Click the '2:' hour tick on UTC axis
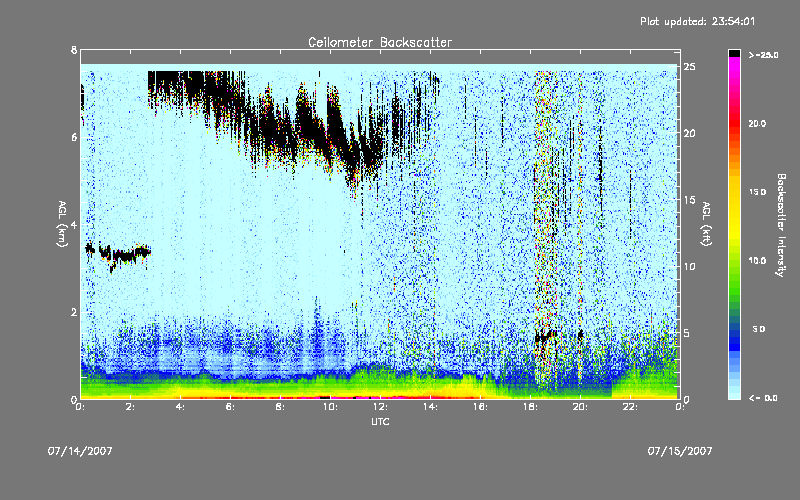The width and height of the screenshot is (800, 500). 131,407
